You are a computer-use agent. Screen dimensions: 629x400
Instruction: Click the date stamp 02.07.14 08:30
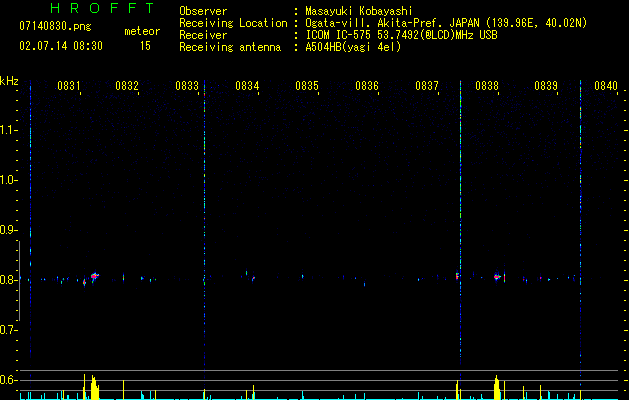tap(61, 46)
